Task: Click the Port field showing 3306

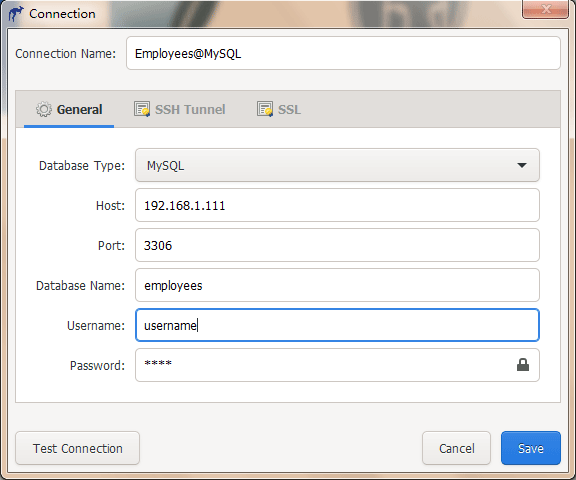Action: tap(337, 245)
